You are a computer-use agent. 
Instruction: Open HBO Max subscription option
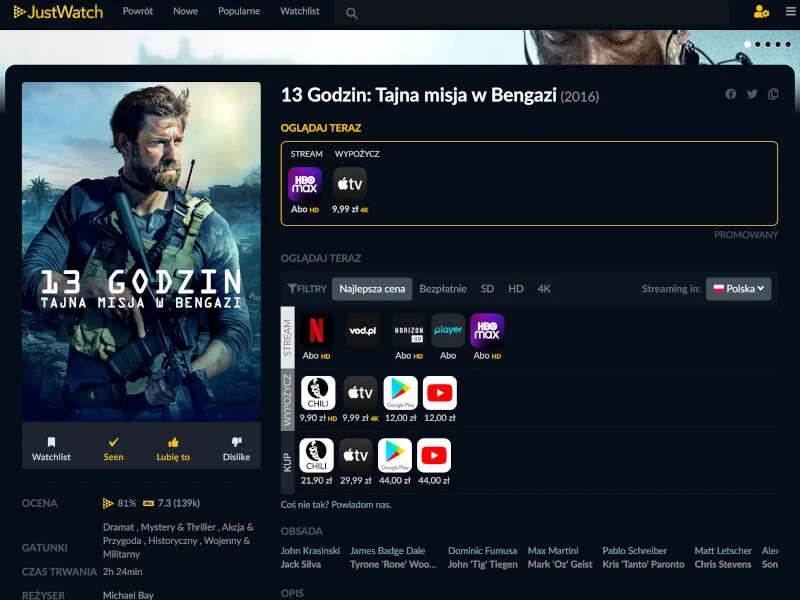487,330
